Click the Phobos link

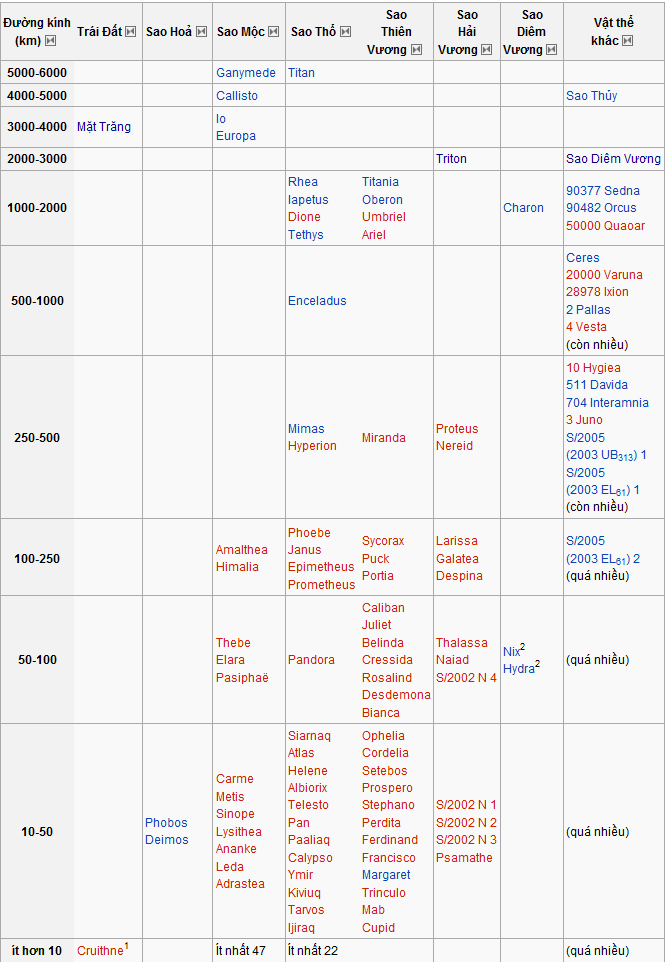(x=166, y=823)
